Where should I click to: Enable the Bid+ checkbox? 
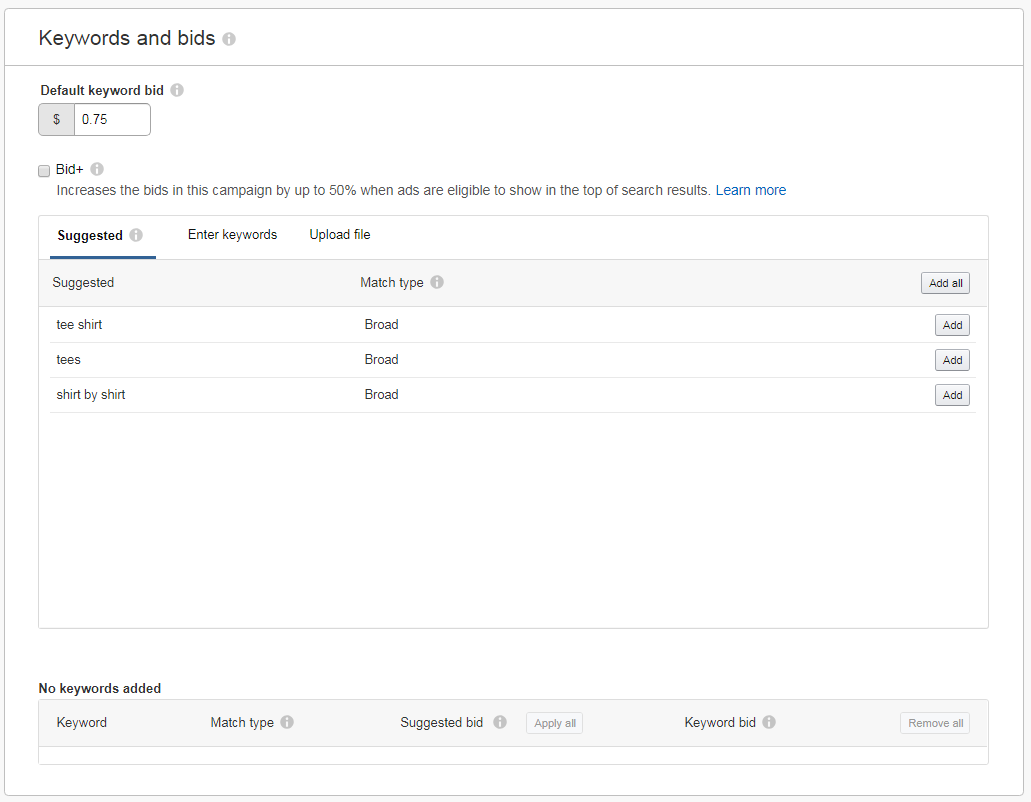coord(44,171)
